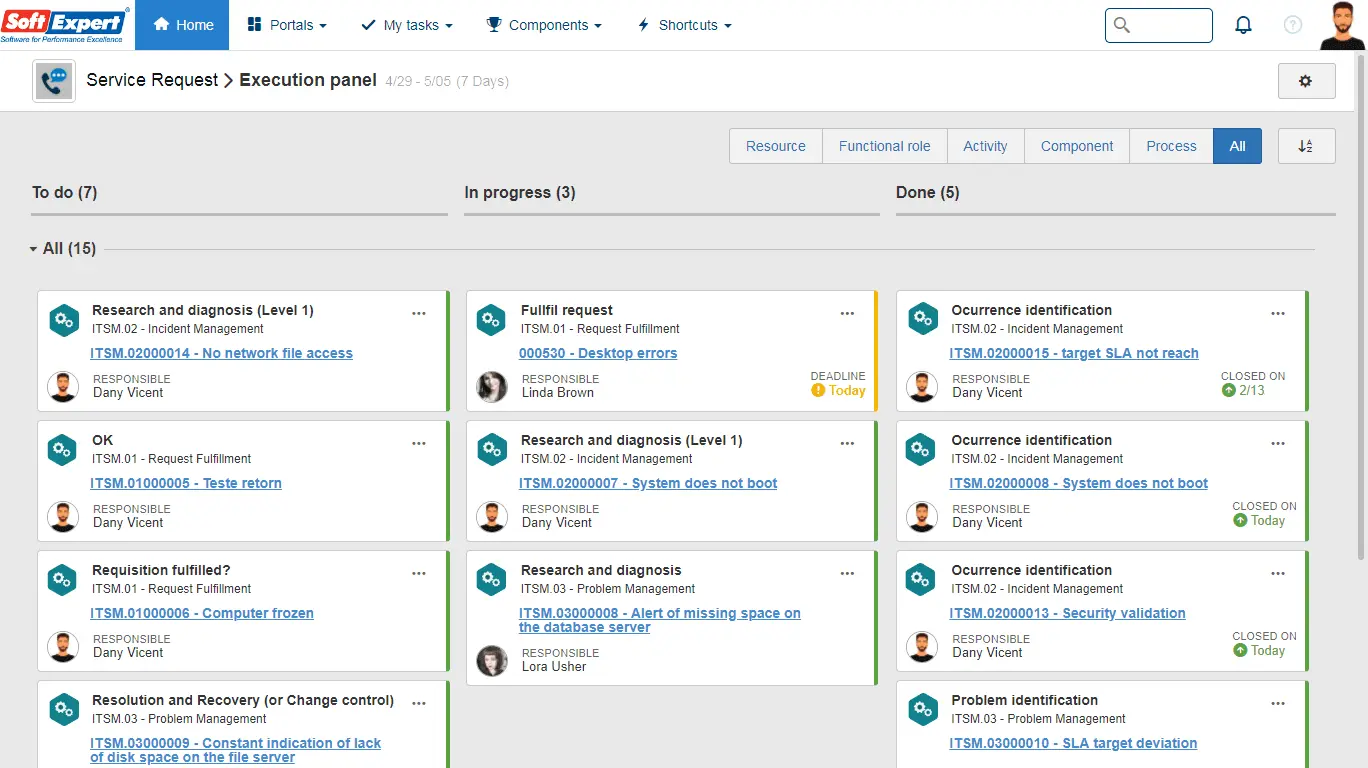1368x768 pixels.
Task: Open the help question mark icon
Action: (x=1293, y=25)
